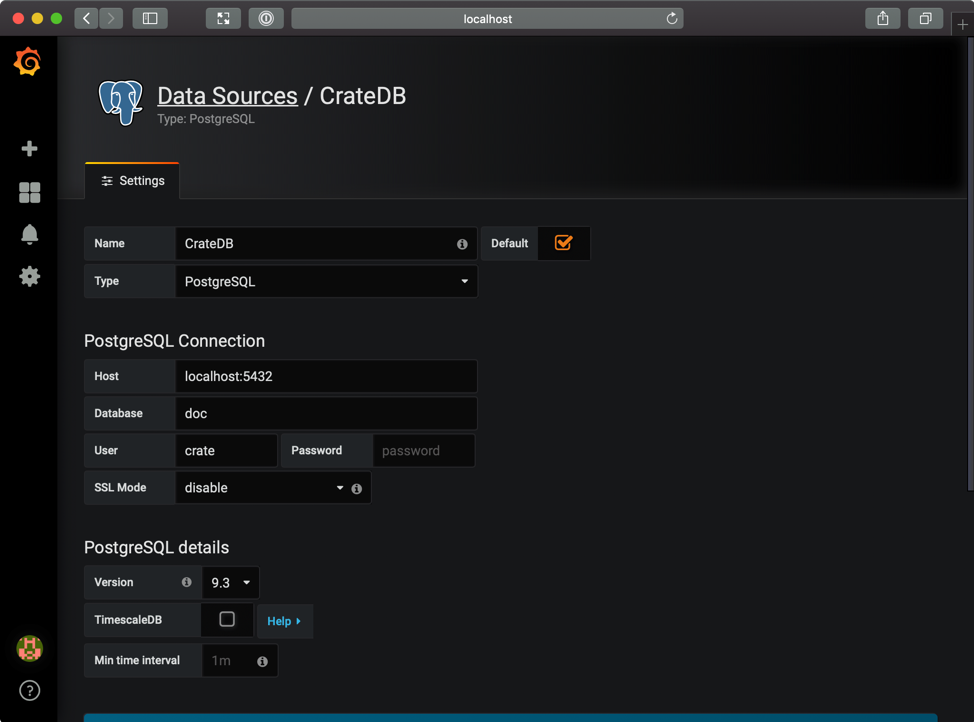
Task: Open the Create plus menu in sidebar
Action: coord(29,149)
